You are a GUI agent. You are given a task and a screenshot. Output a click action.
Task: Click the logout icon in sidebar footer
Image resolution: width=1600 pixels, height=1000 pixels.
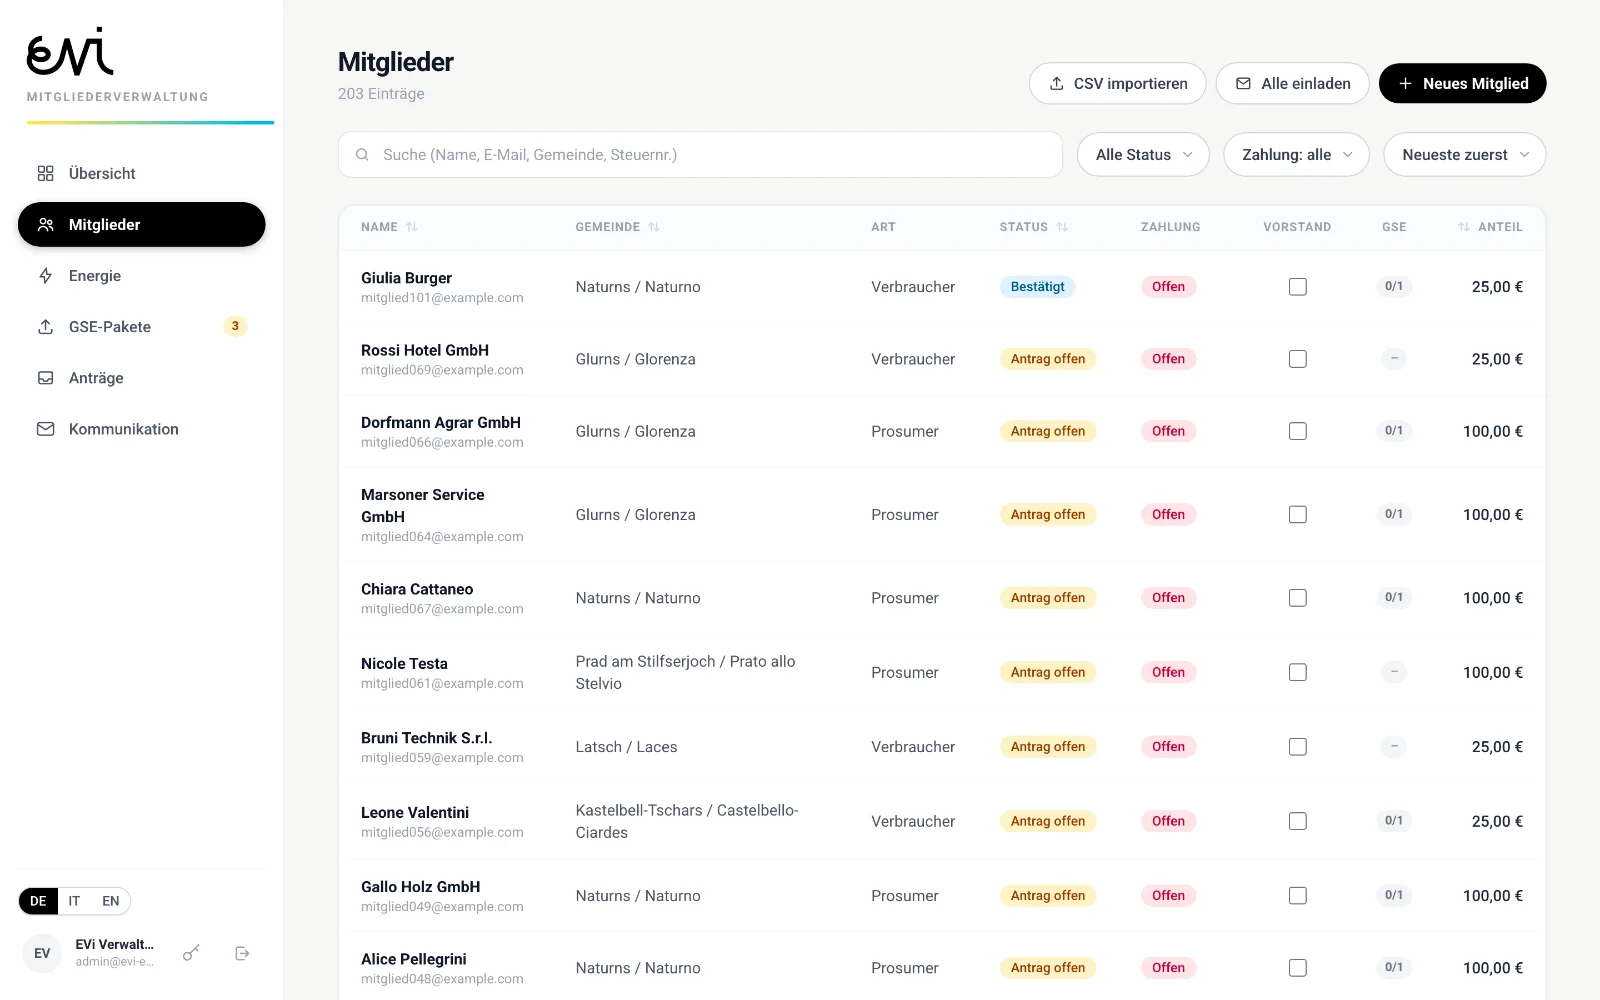pyautogui.click(x=242, y=953)
